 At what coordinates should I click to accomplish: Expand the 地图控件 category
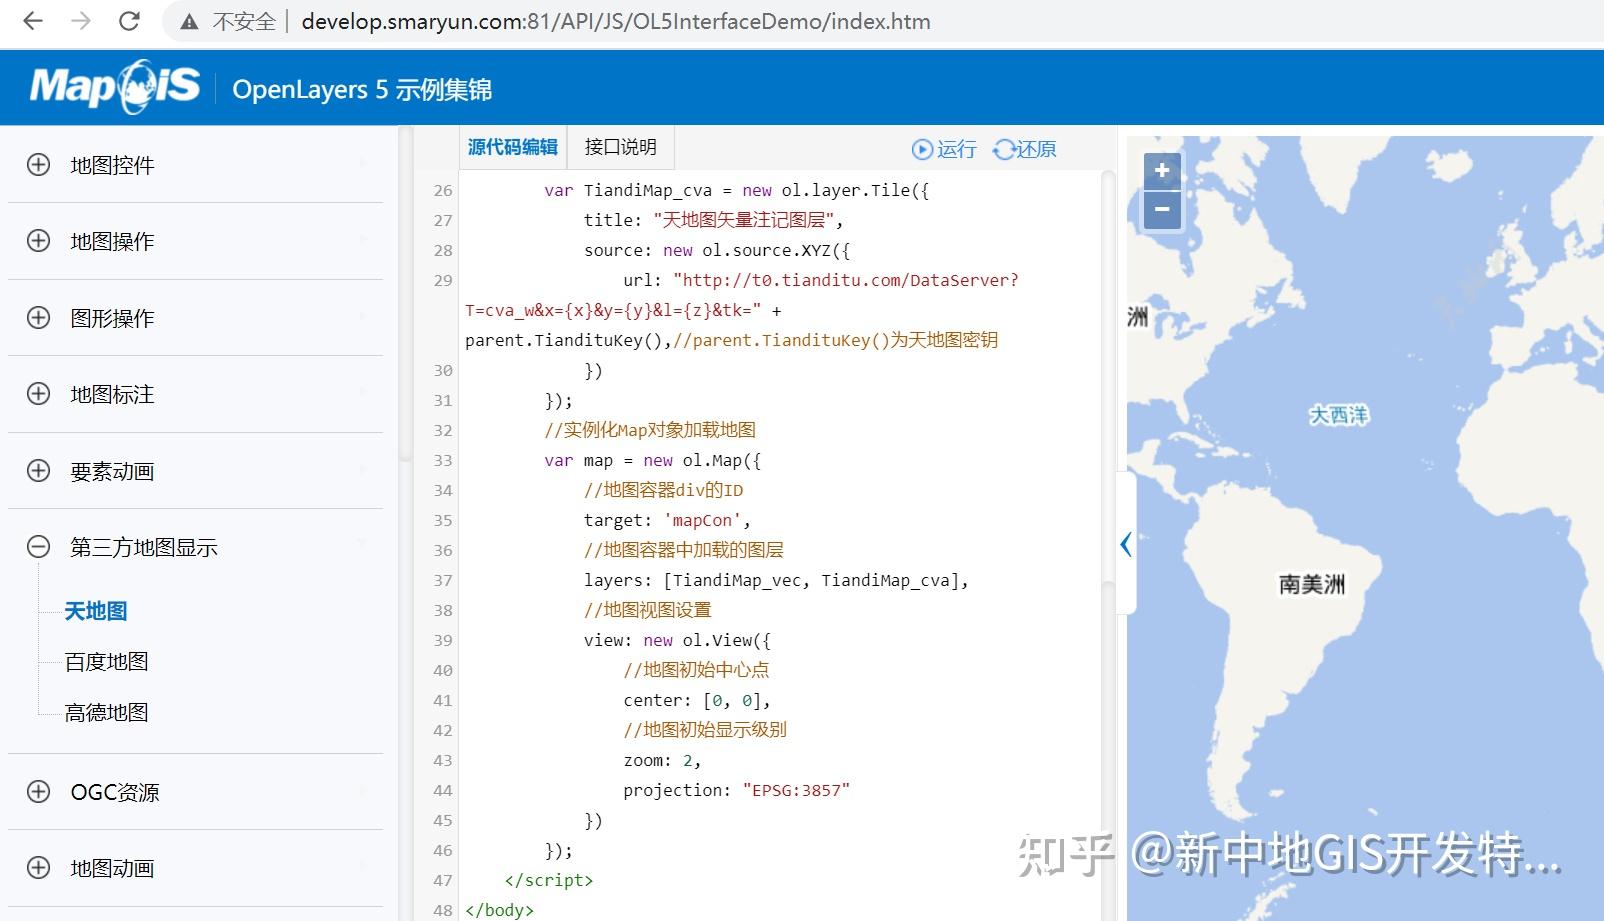[38, 164]
